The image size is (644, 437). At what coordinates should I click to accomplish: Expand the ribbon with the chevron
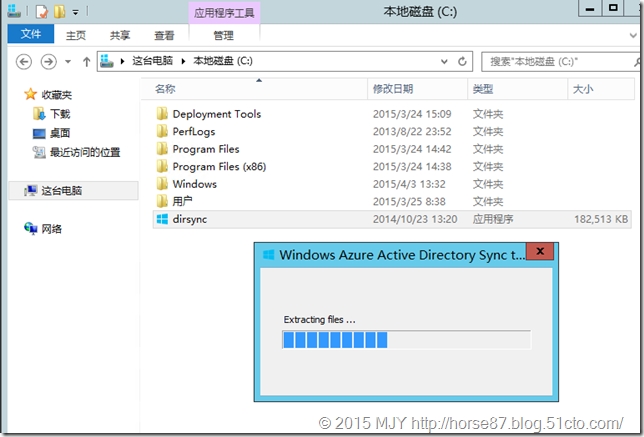click(633, 35)
